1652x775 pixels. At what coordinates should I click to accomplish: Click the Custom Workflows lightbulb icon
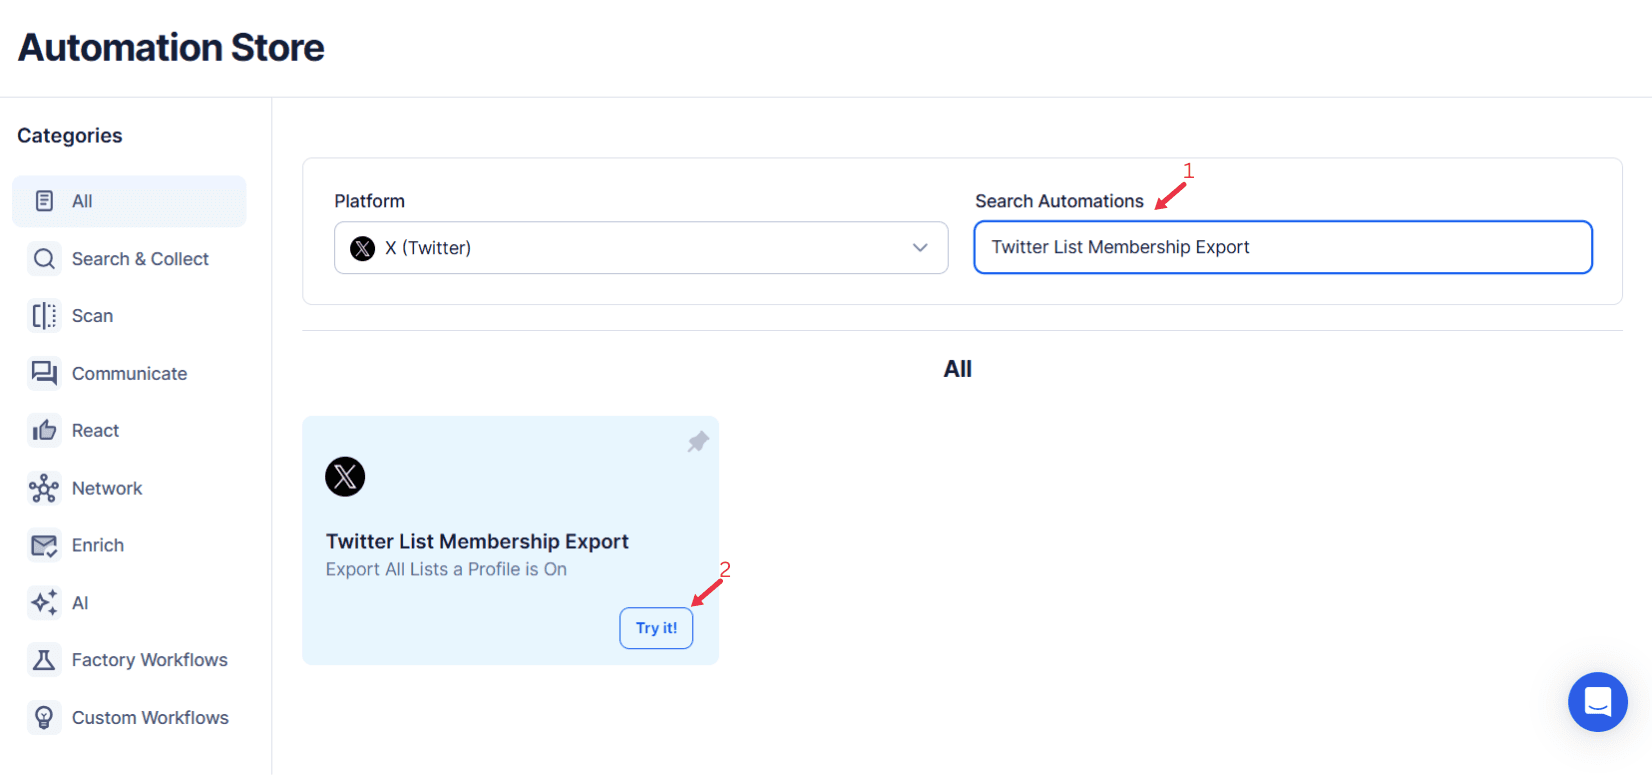pos(44,717)
